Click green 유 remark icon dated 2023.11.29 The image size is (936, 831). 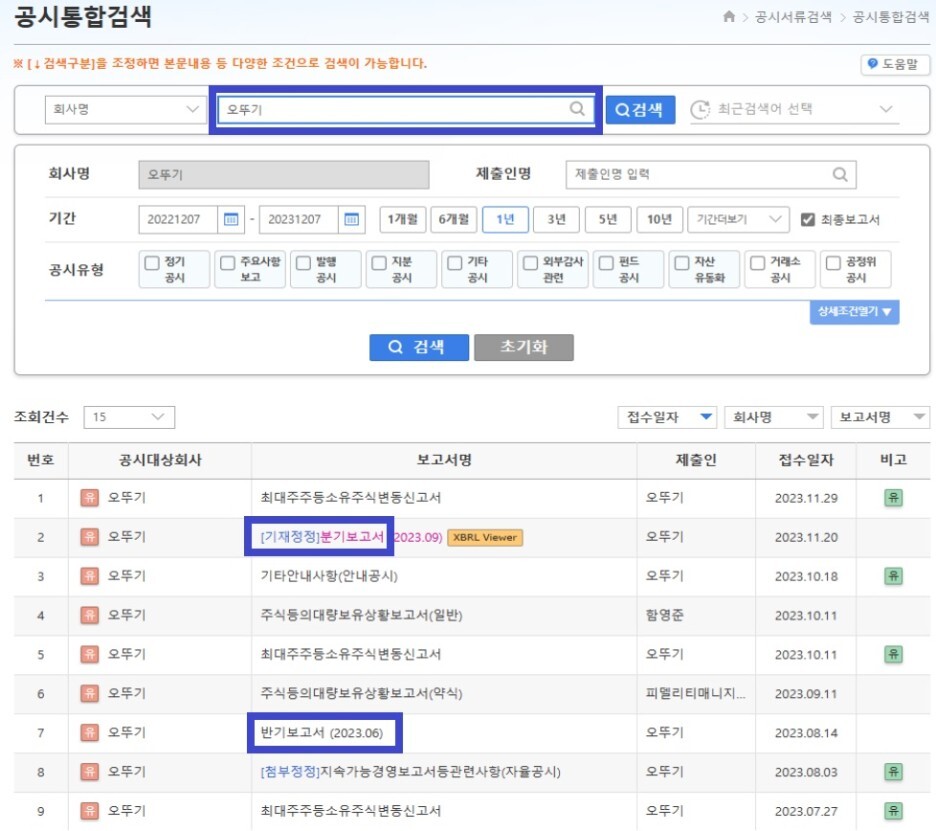pyautogui.click(x=893, y=497)
